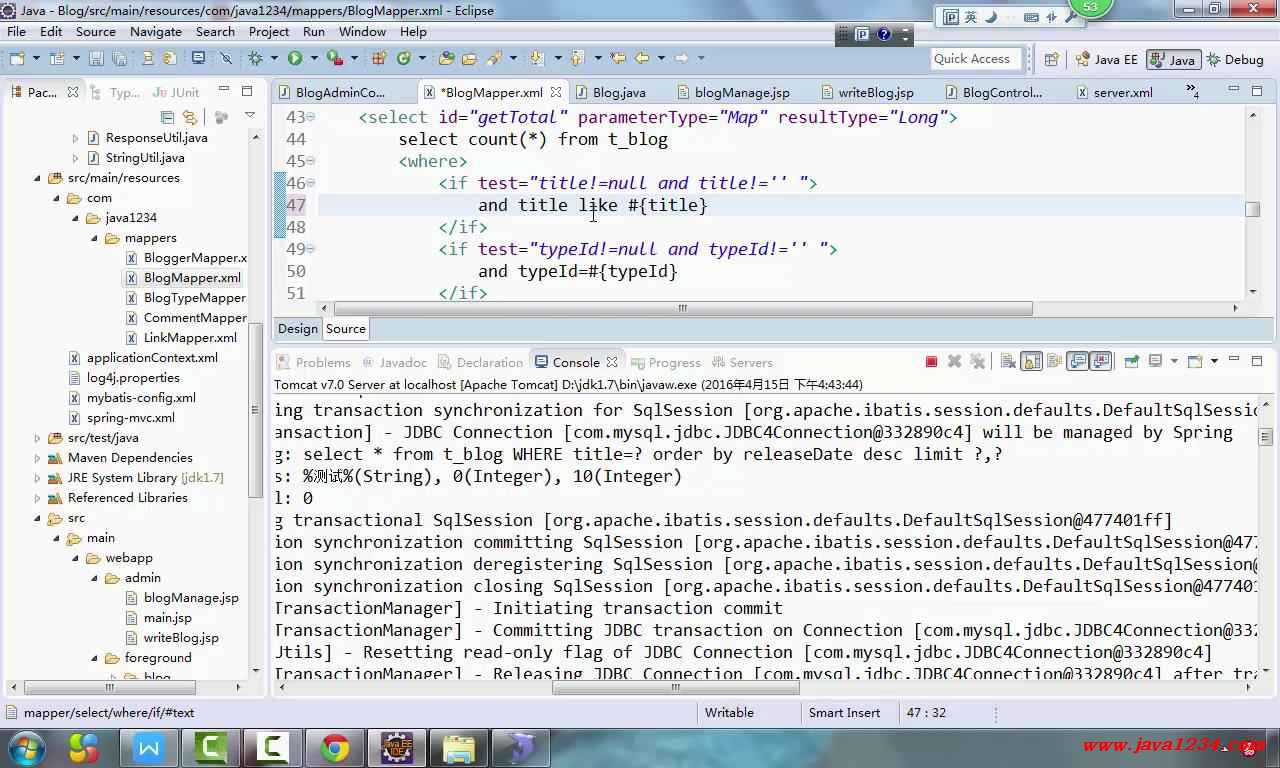1280x768 pixels.
Task: Switch to the server.xml editor tab
Action: 1123,92
